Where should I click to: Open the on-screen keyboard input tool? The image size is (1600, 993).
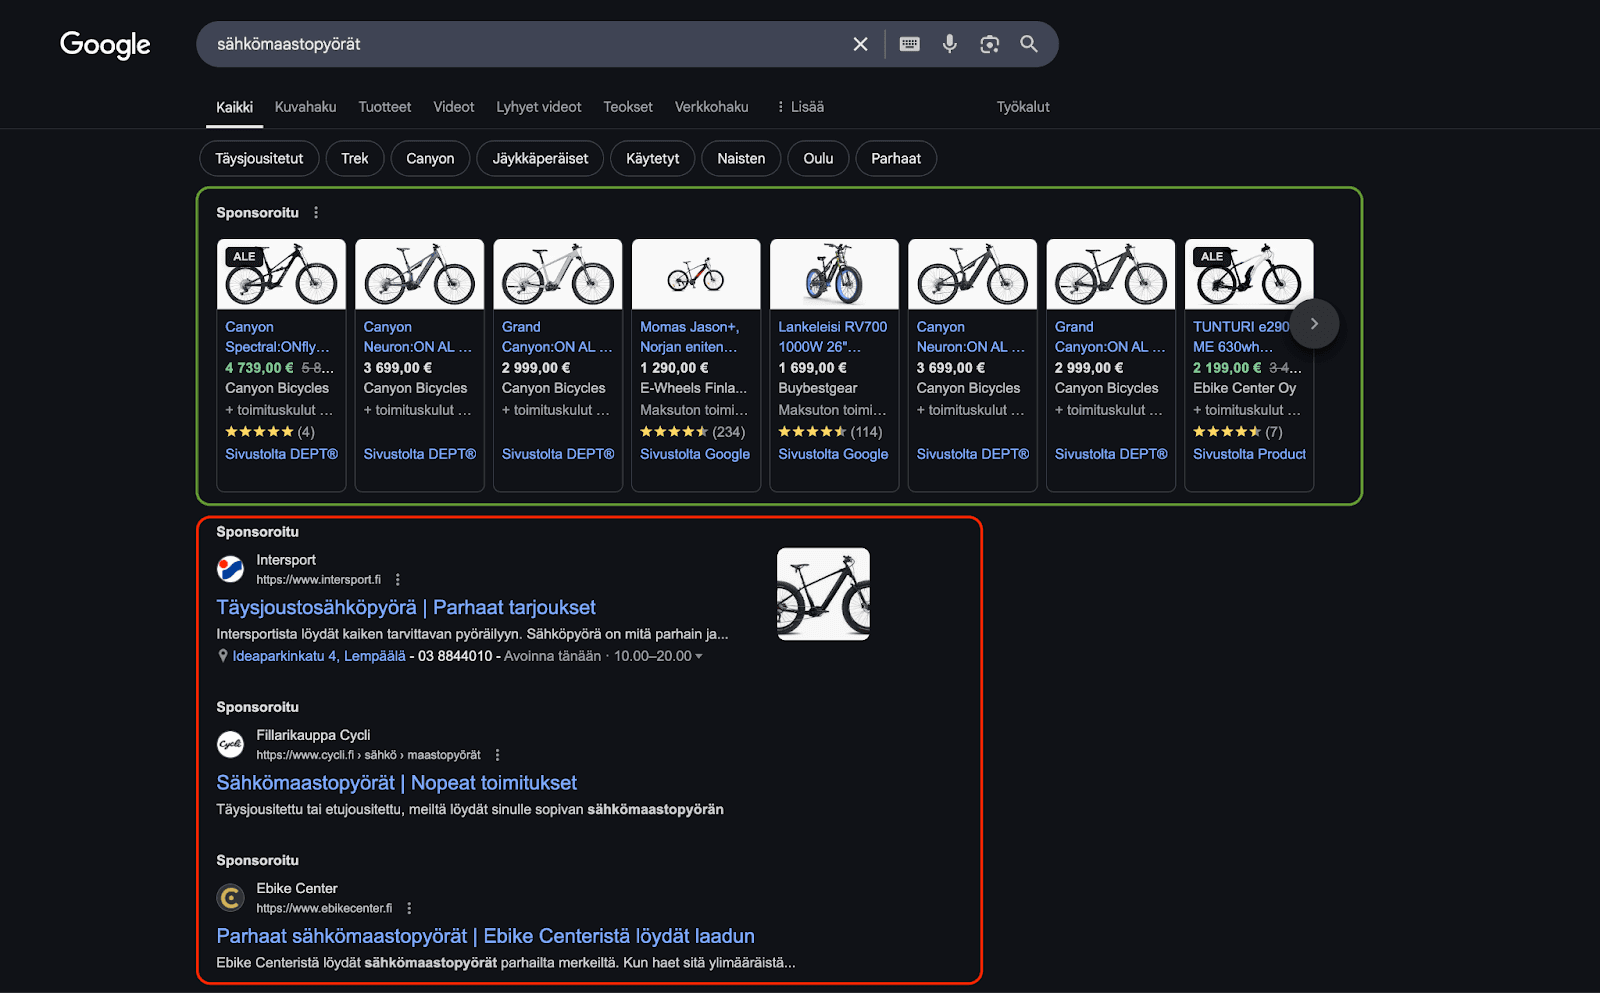(909, 44)
